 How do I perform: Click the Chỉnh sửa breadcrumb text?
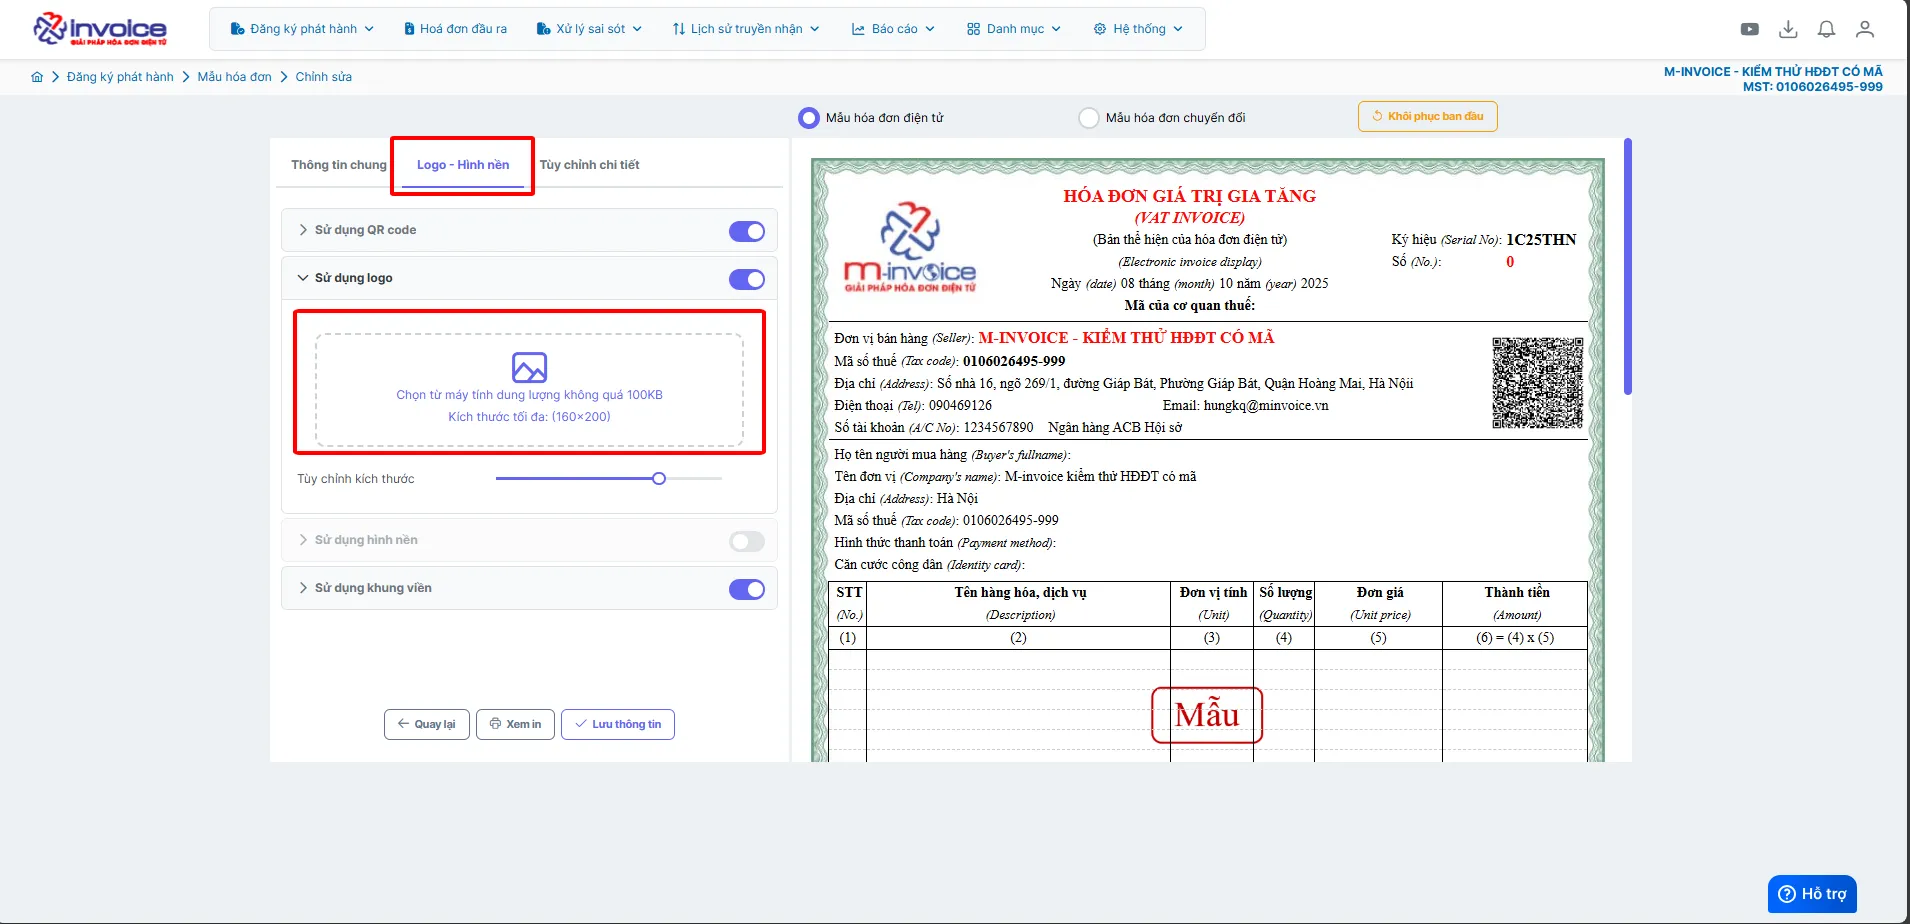(324, 77)
